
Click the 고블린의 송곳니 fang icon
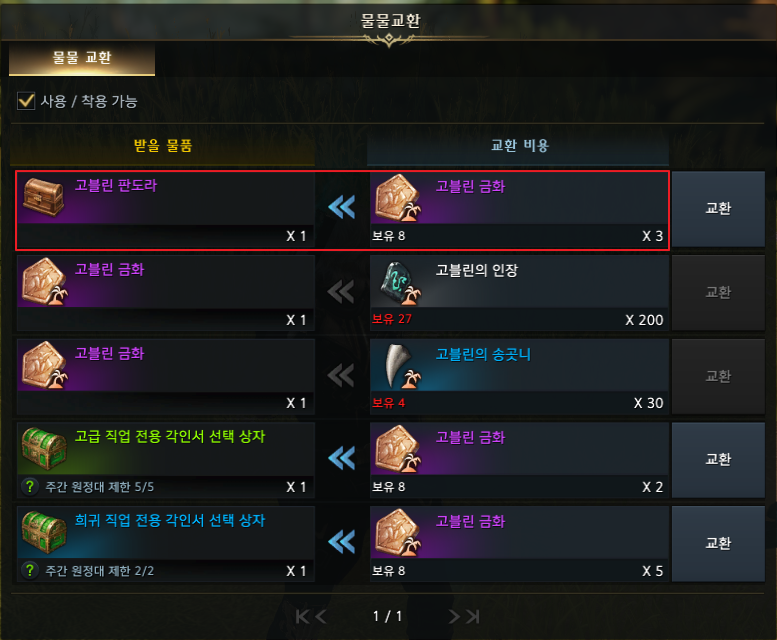point(400,366)
